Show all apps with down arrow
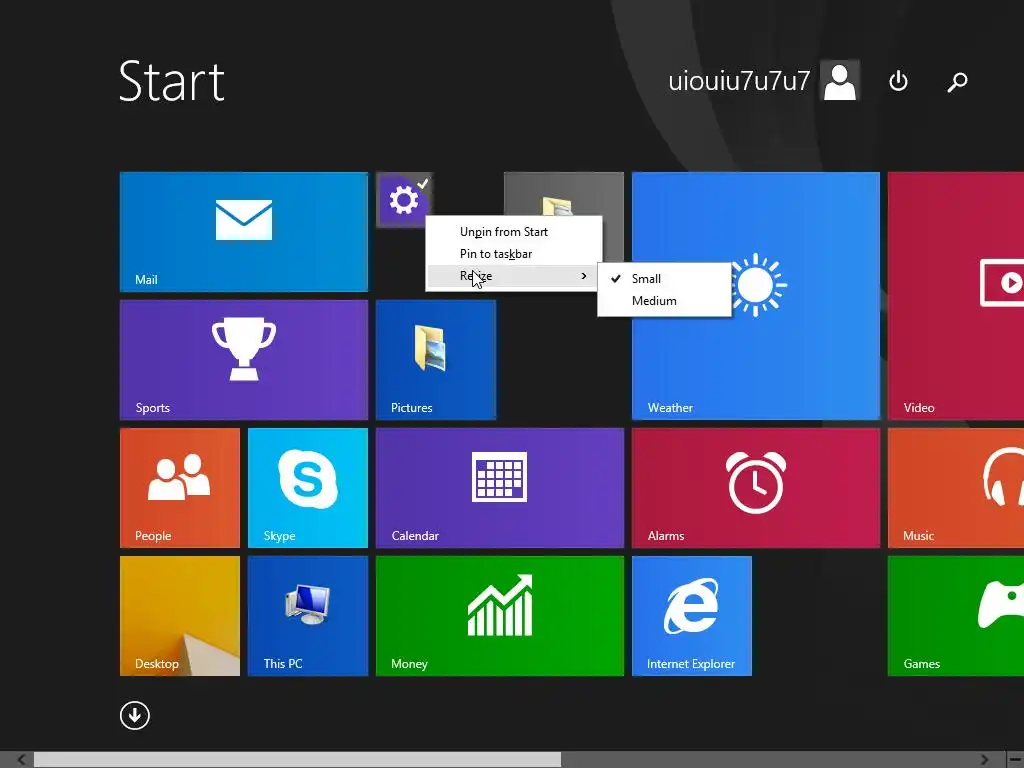The image size is (1024, 768). pyautogui.click(x=135, y=716)
